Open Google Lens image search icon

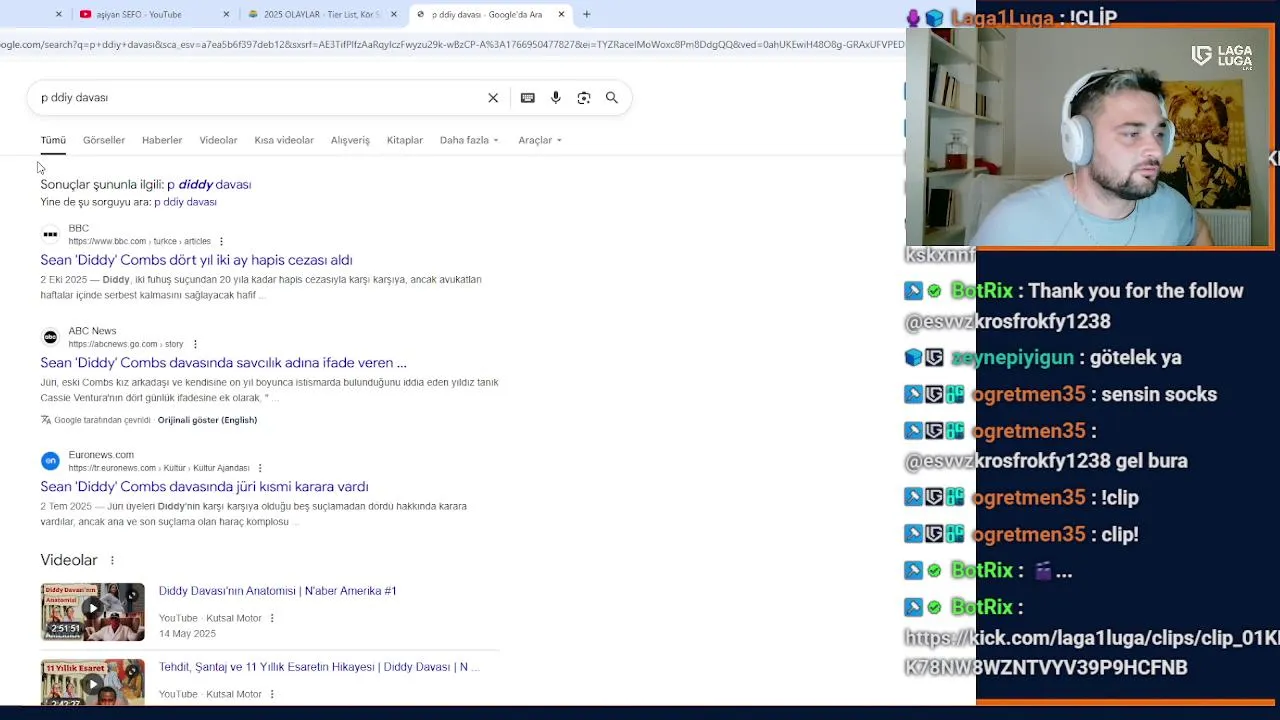coord(584,98)
